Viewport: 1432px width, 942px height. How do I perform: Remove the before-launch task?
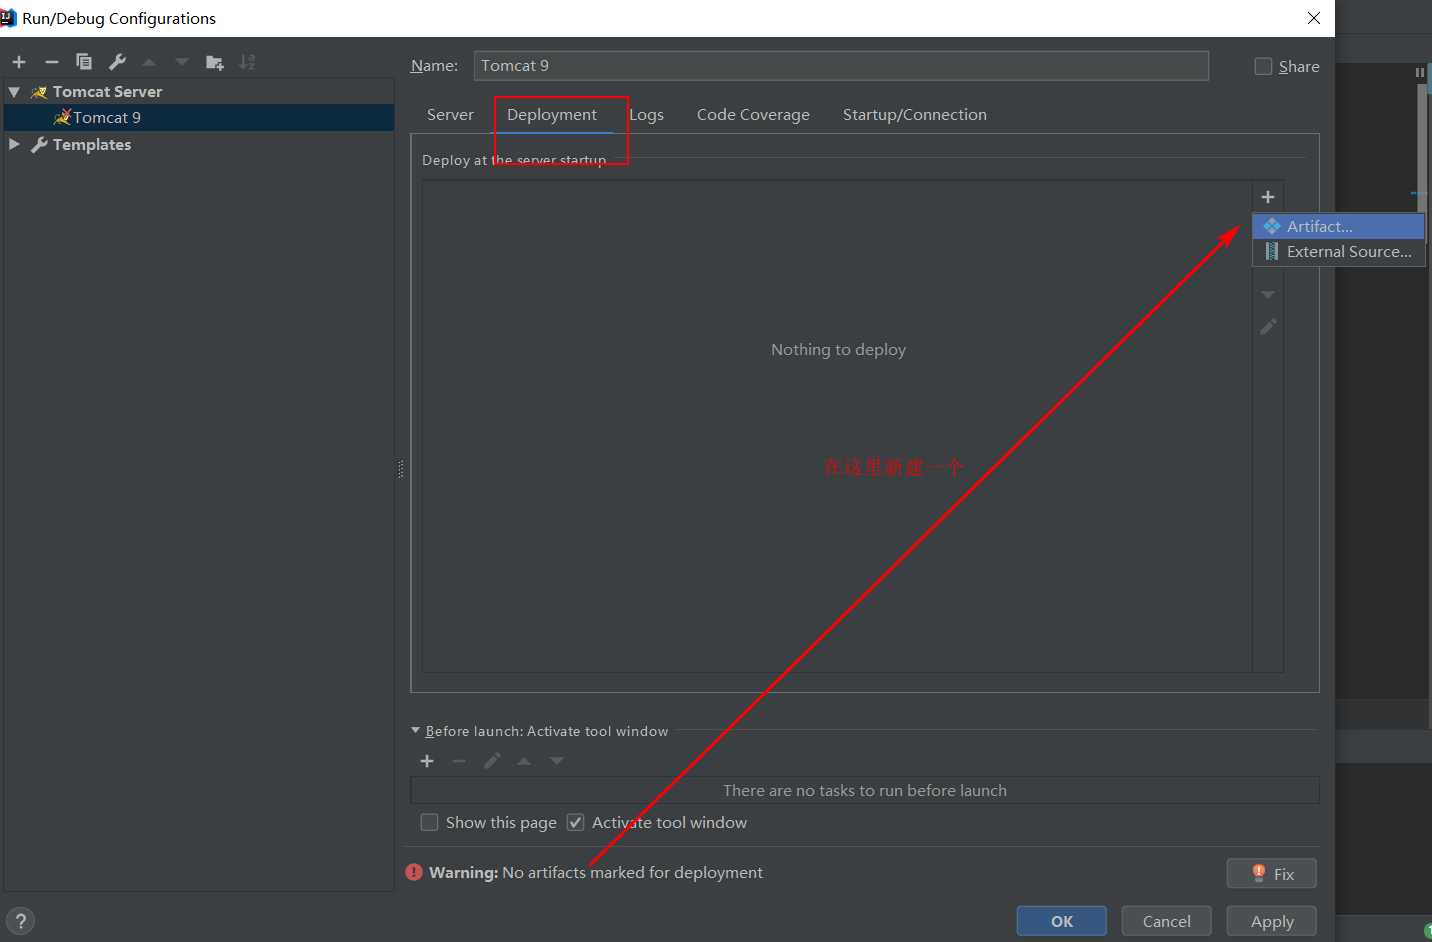point(459,761)
